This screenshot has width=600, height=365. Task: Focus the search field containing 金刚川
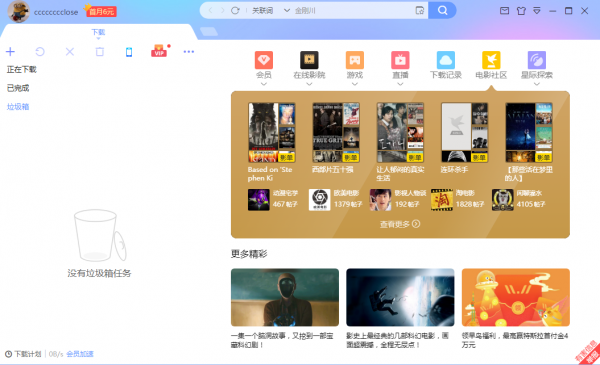point(352,11)
